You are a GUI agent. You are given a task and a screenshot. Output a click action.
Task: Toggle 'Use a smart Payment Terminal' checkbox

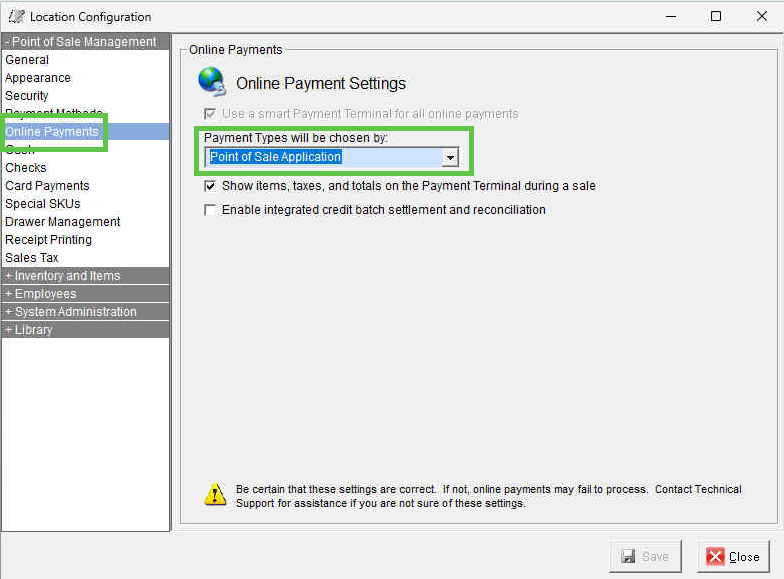(210, 114)
